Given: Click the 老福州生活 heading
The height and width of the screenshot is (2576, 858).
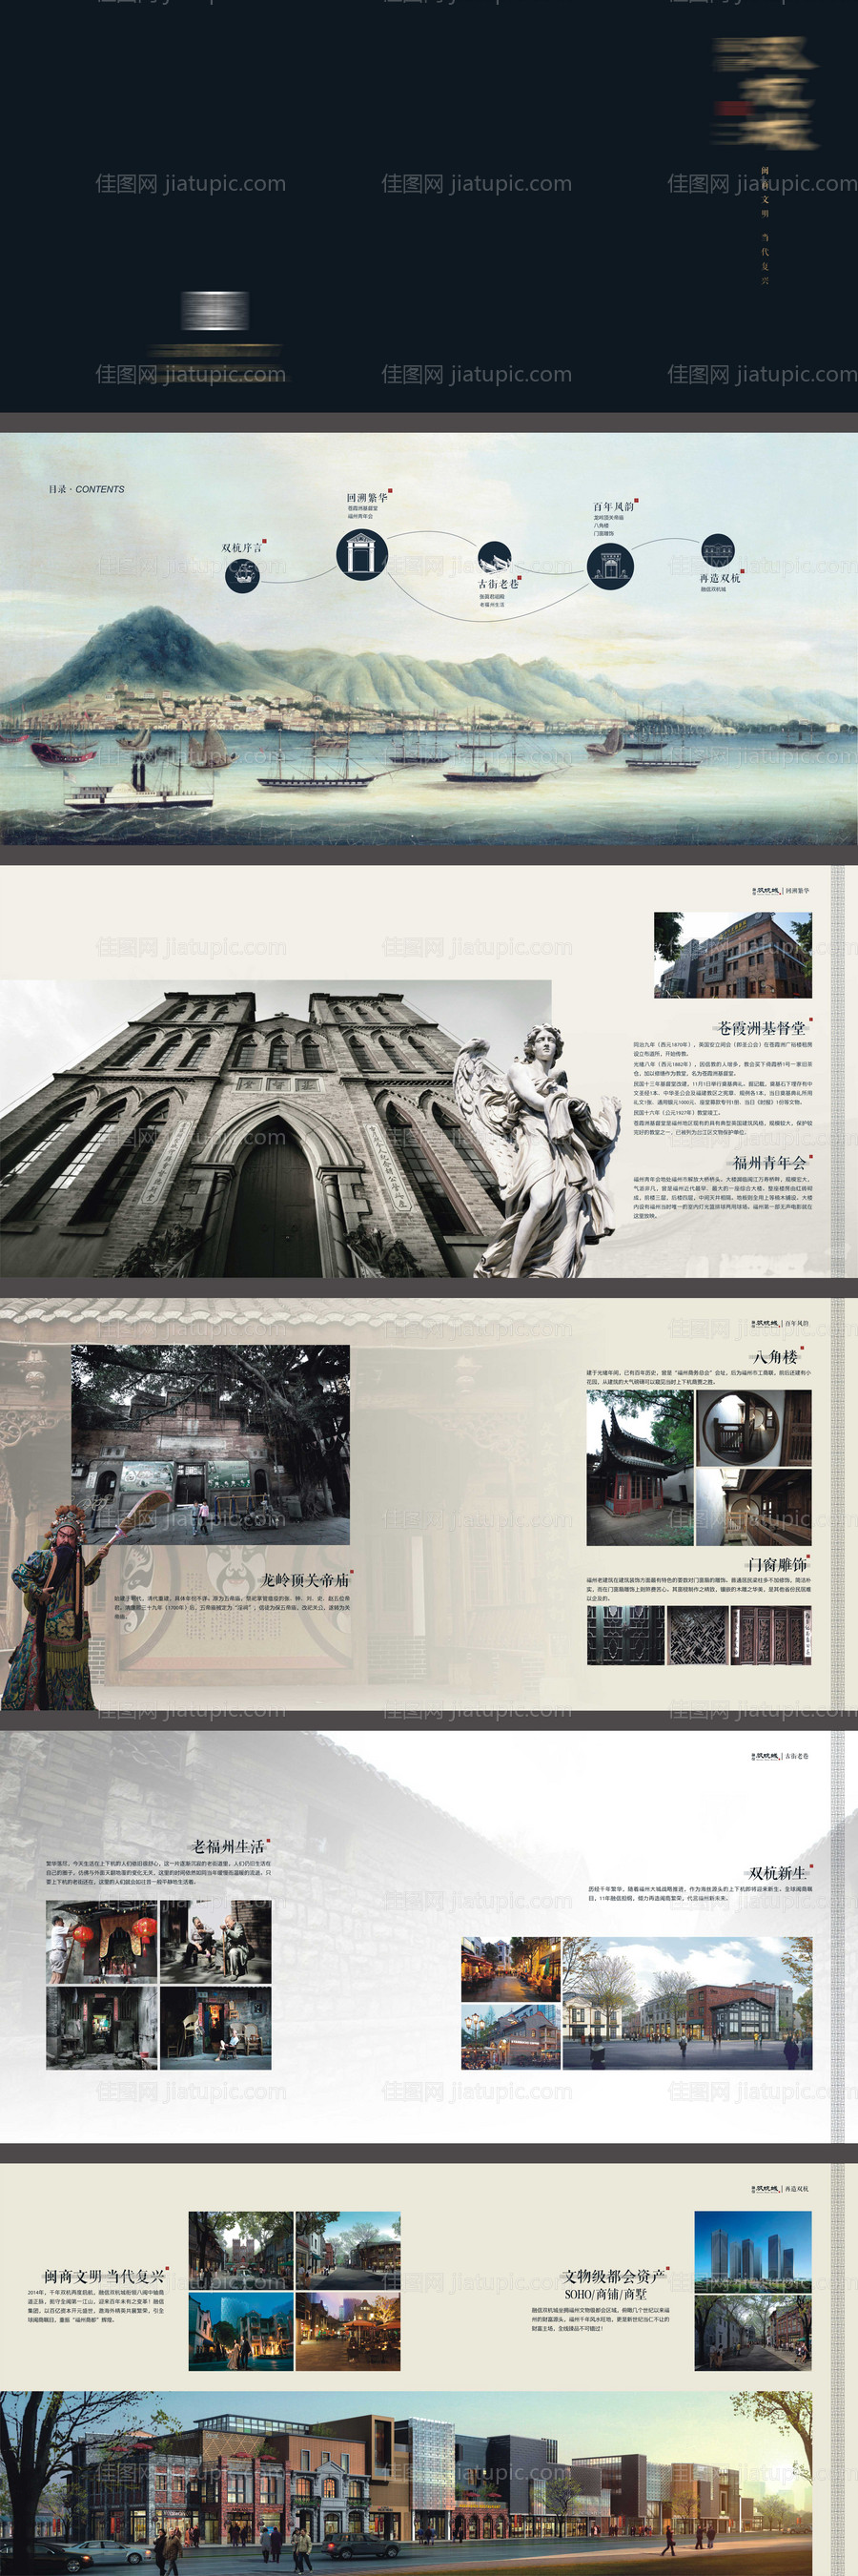Looking at the screenshot, I should (228, 1846).
